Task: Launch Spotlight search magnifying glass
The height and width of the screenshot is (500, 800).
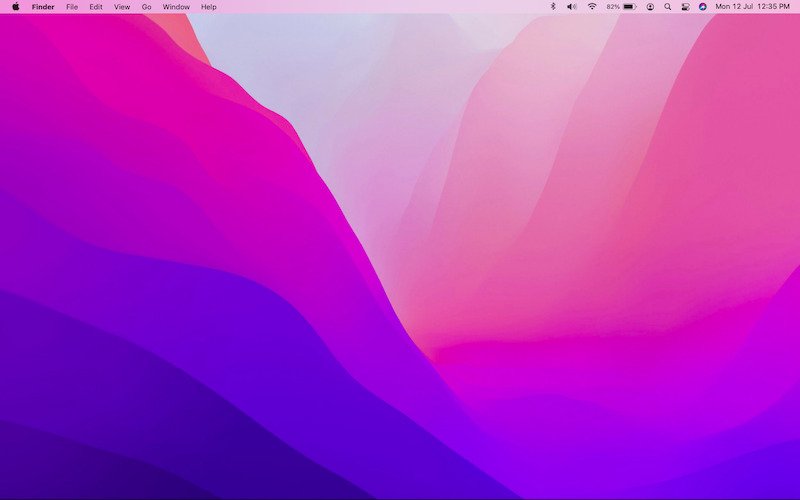Action: click(667, 6)
